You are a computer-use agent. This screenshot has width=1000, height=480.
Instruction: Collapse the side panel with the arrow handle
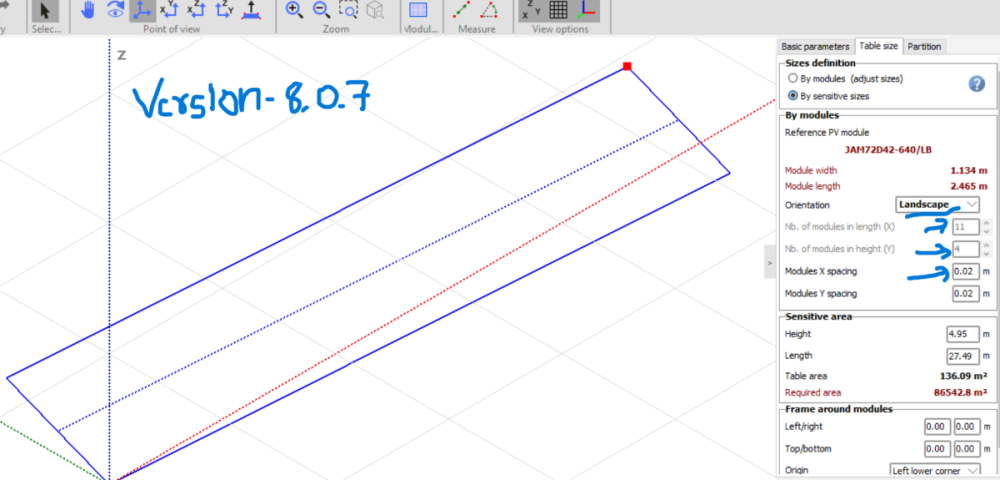(770, 262)
